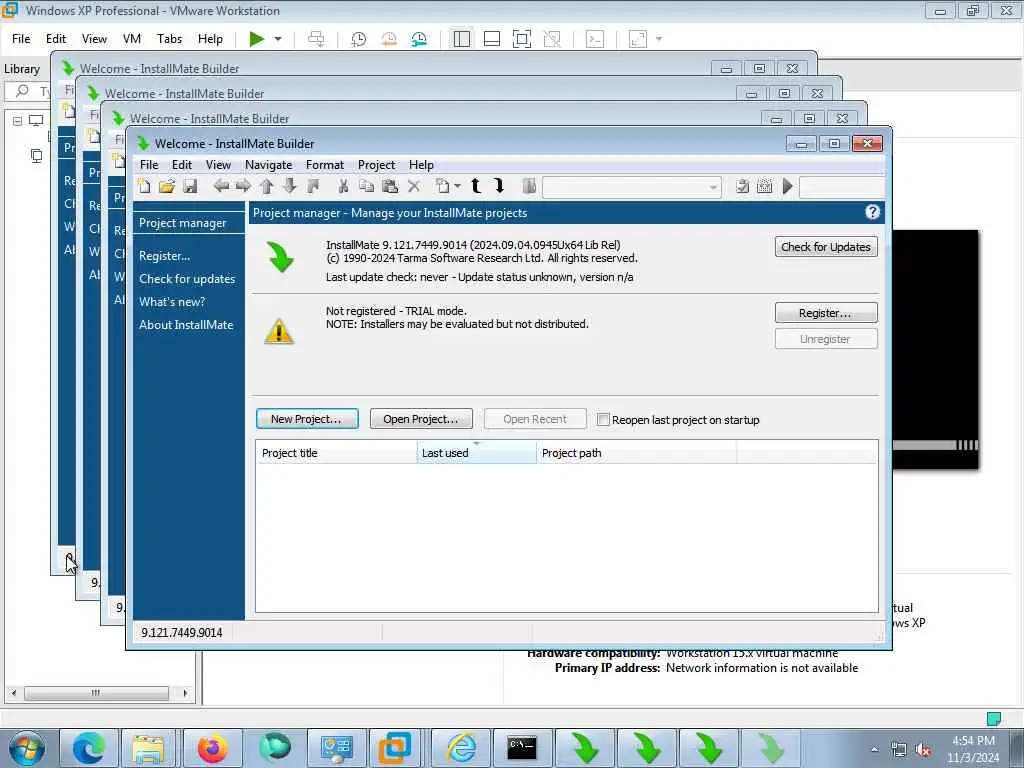Enable Reopen last project on startup checkbox

603,419
